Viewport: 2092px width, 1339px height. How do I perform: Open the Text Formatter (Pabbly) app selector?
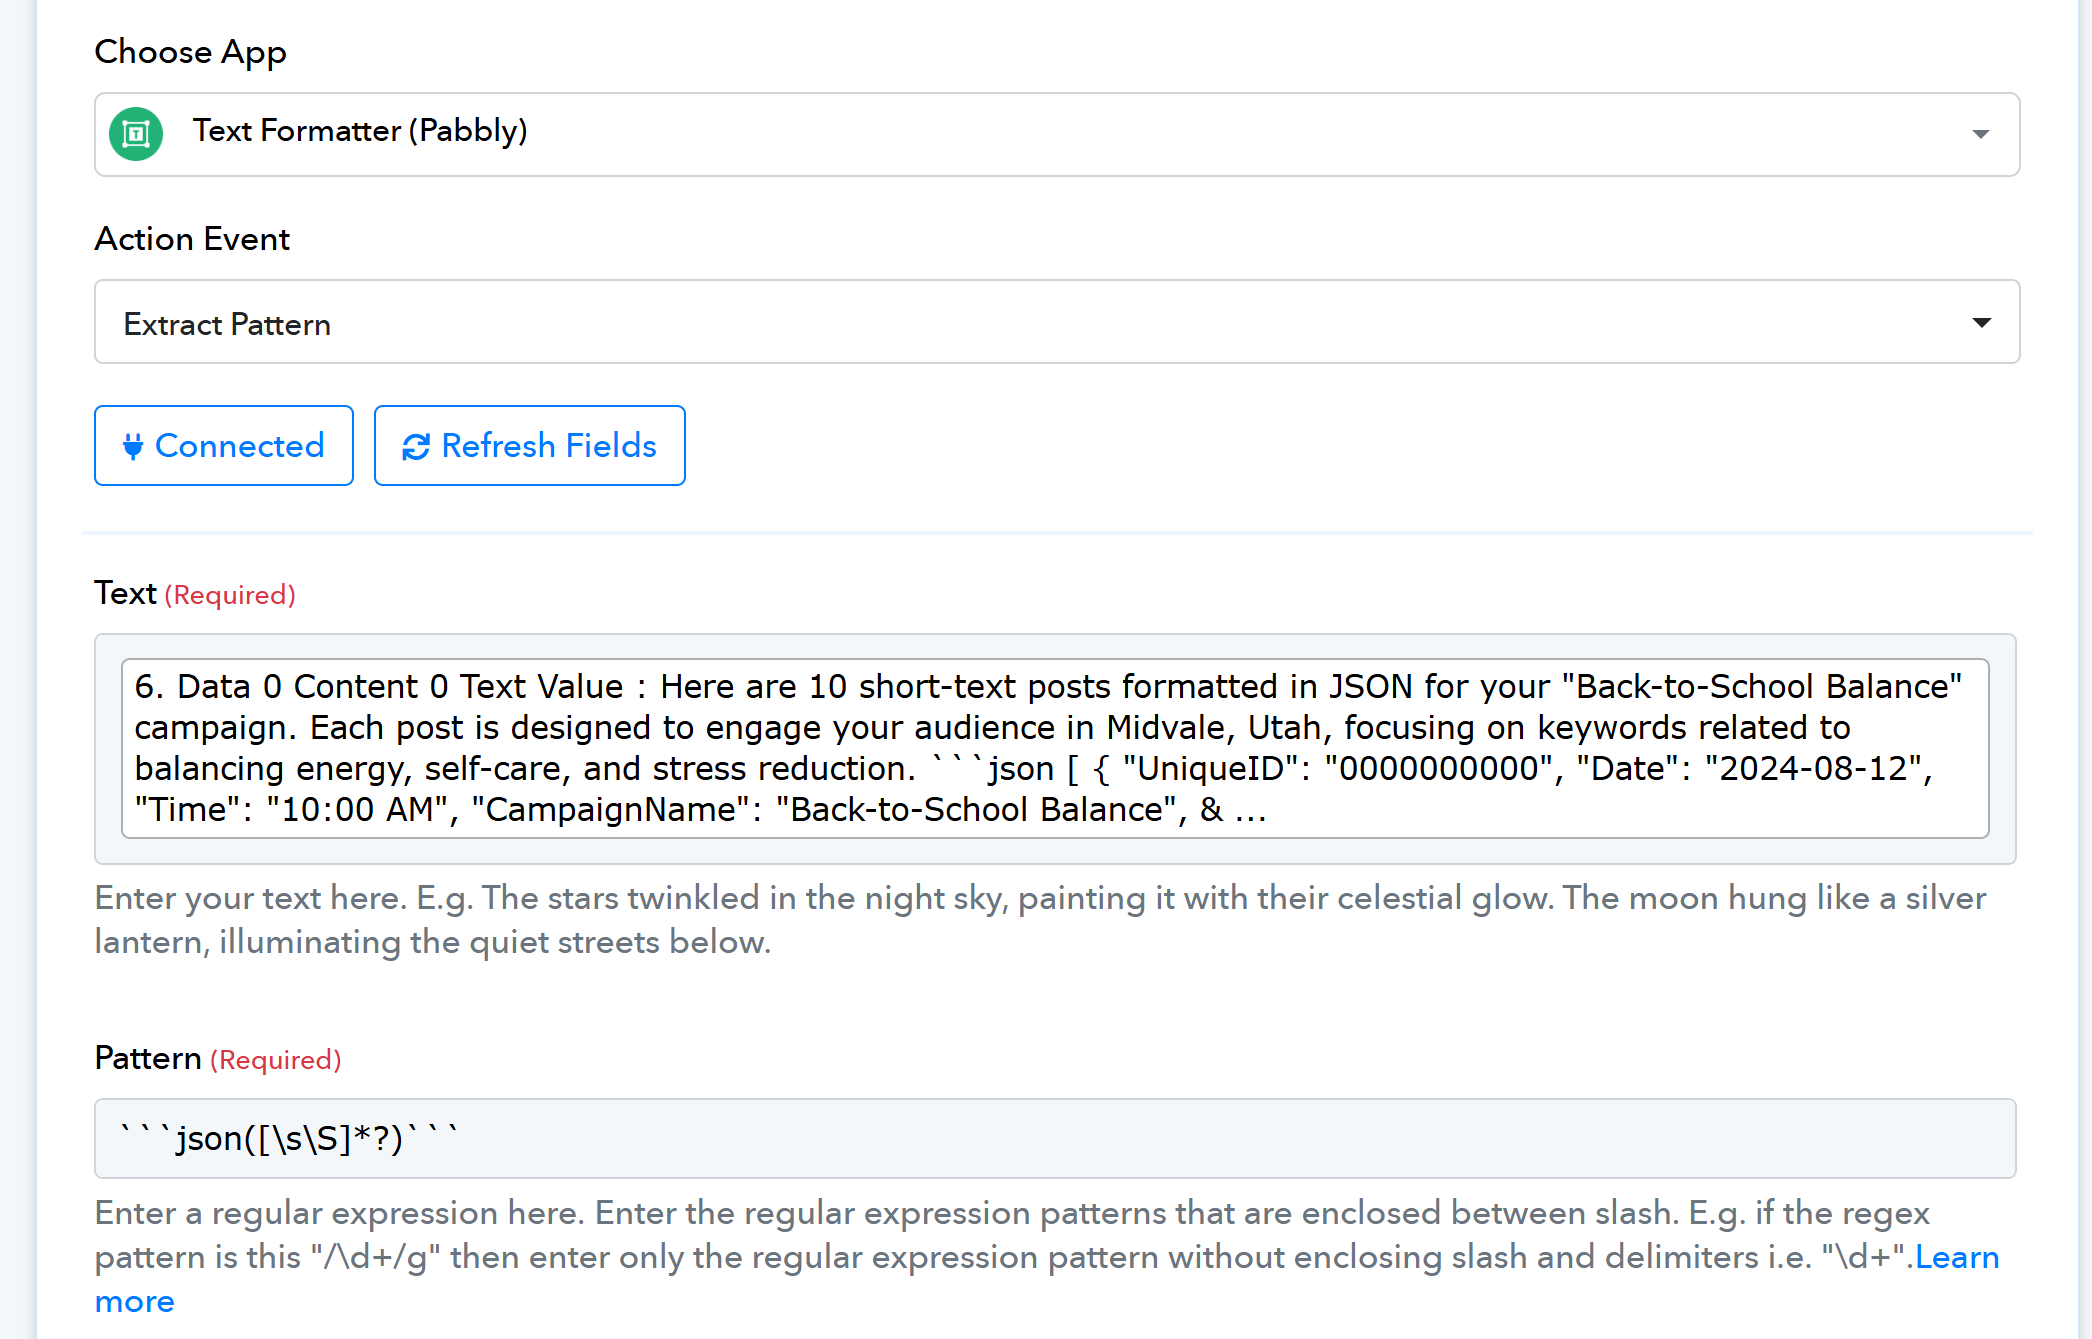tap(1057, 134)
